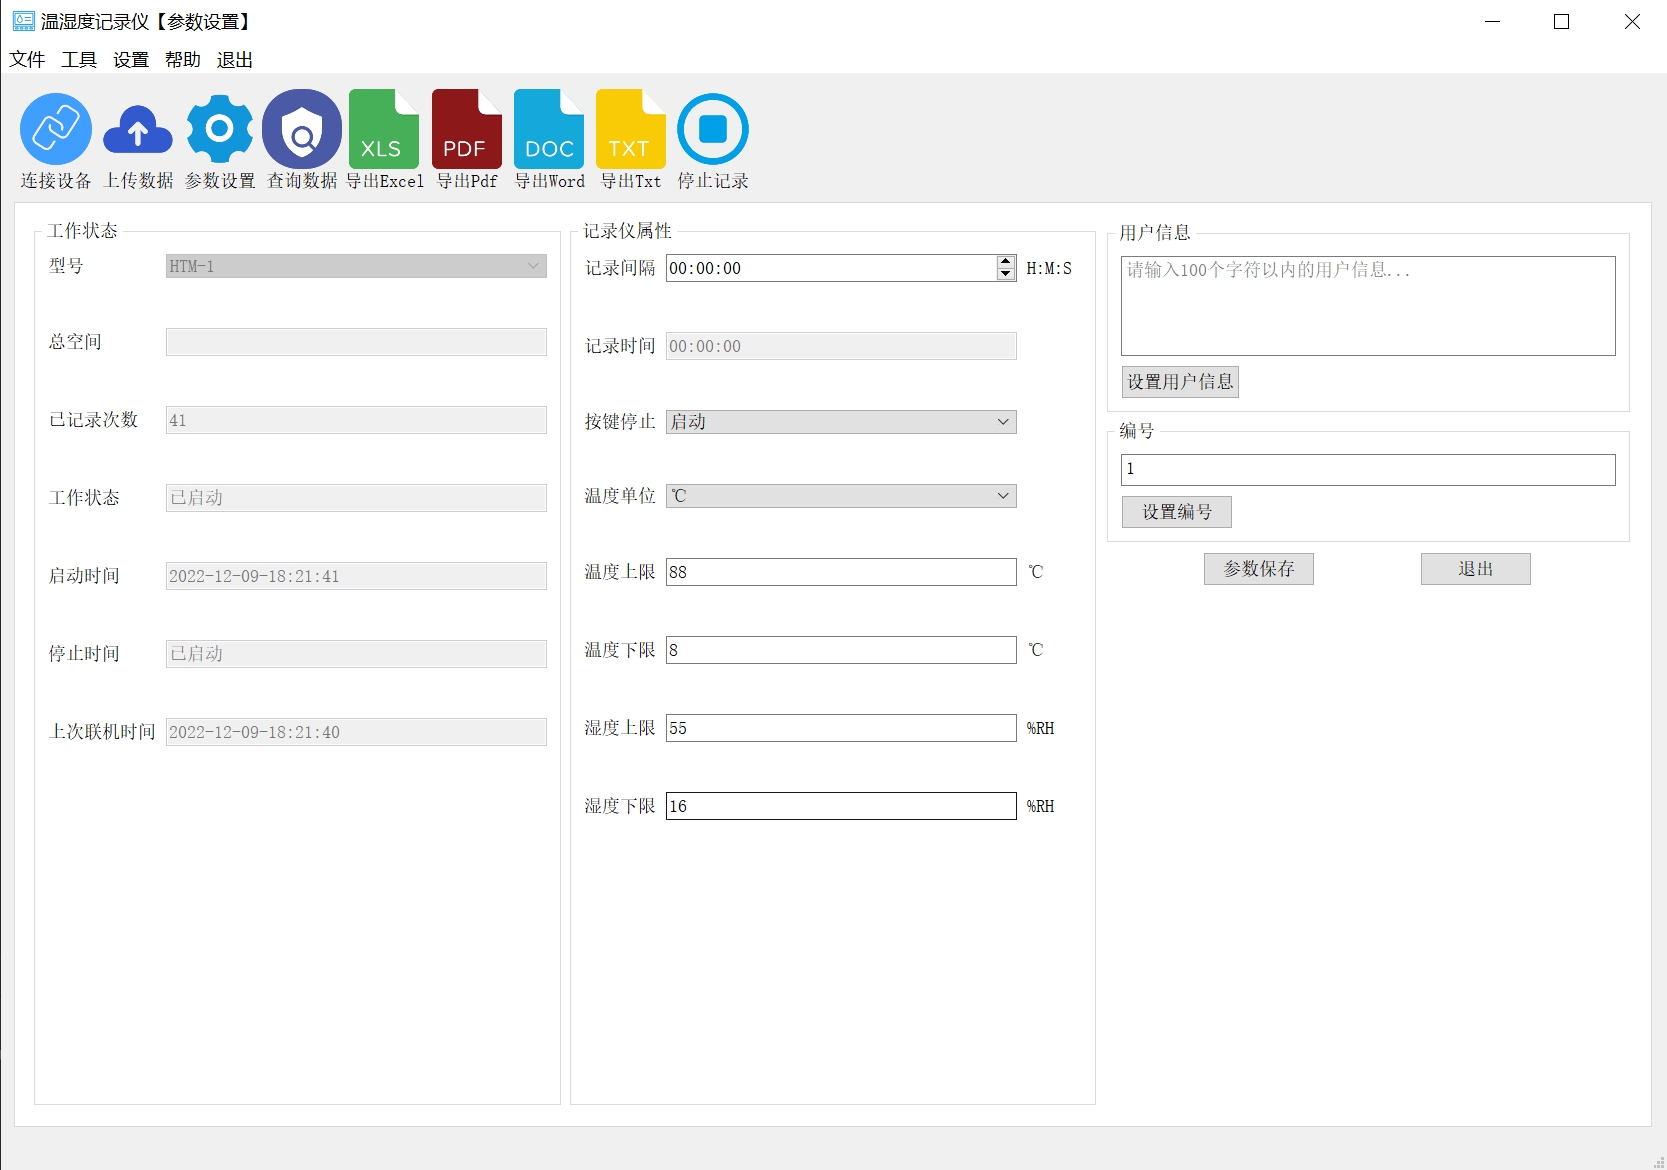Viewport: 1667px width, 1170px height.
Task: Click the 上传数据 cloud upload icon
Action: (138, 129)
